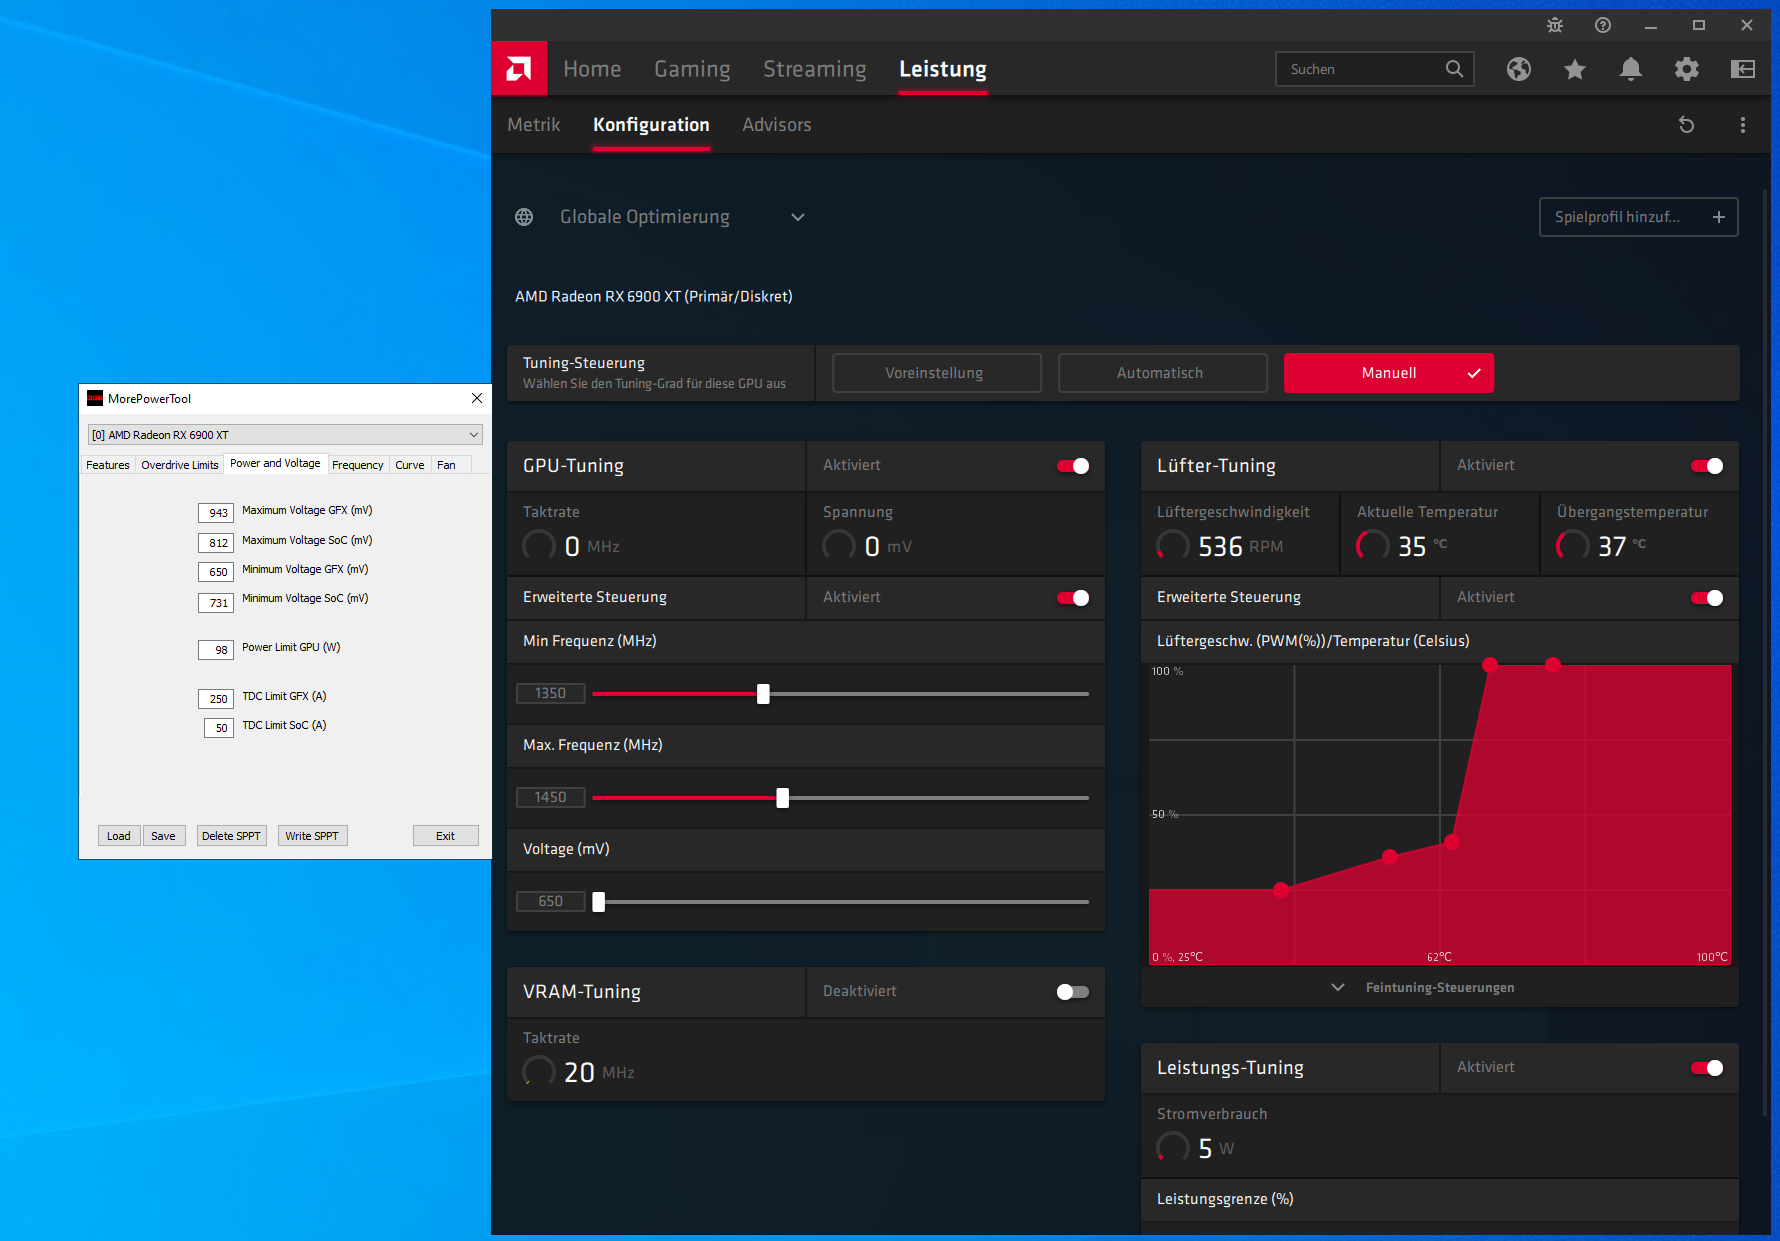Enable the VRAM-Tuning toggle

1073,992
